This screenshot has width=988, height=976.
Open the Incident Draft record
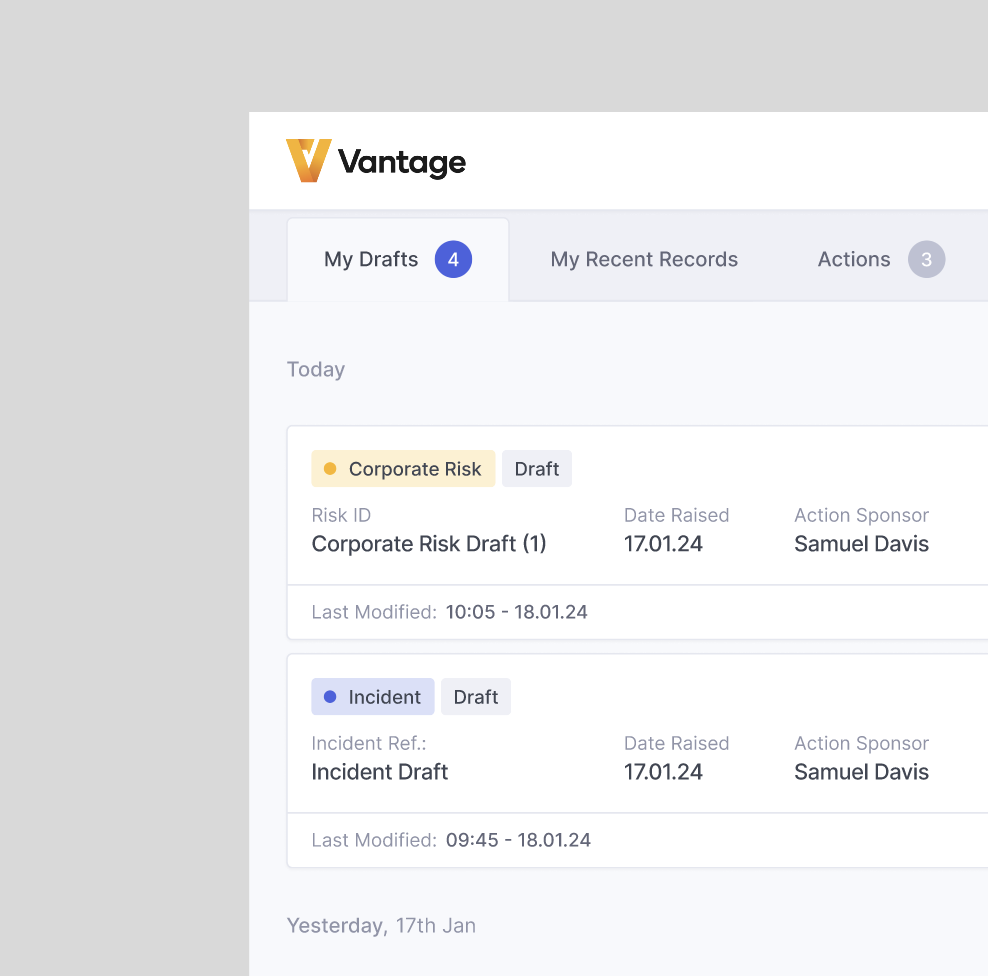click(380, 772)
